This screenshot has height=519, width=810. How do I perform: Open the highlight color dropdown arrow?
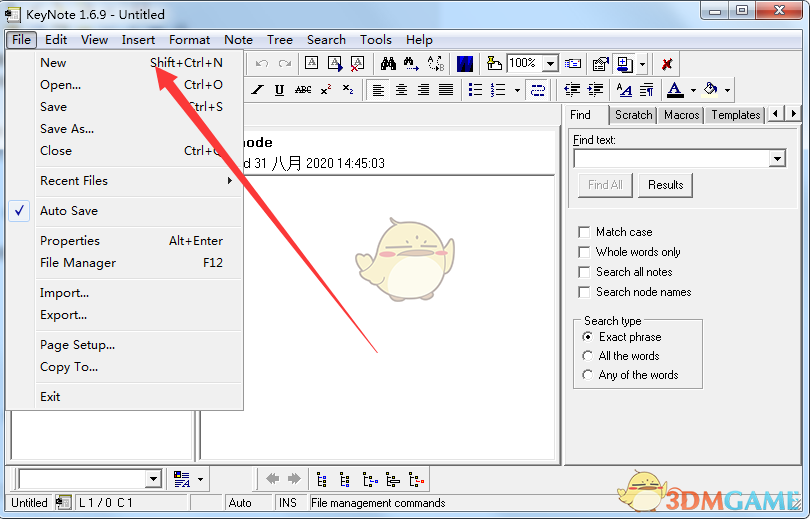click(x=727, y=90)
